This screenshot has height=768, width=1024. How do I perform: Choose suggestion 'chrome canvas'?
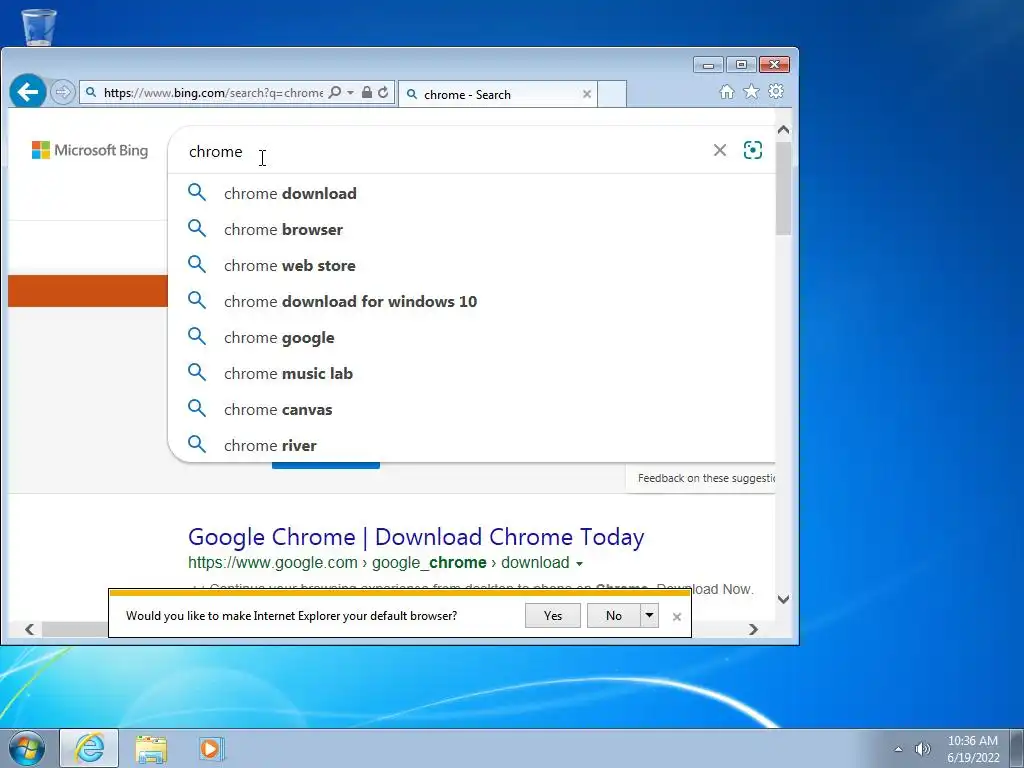point(472,409)
